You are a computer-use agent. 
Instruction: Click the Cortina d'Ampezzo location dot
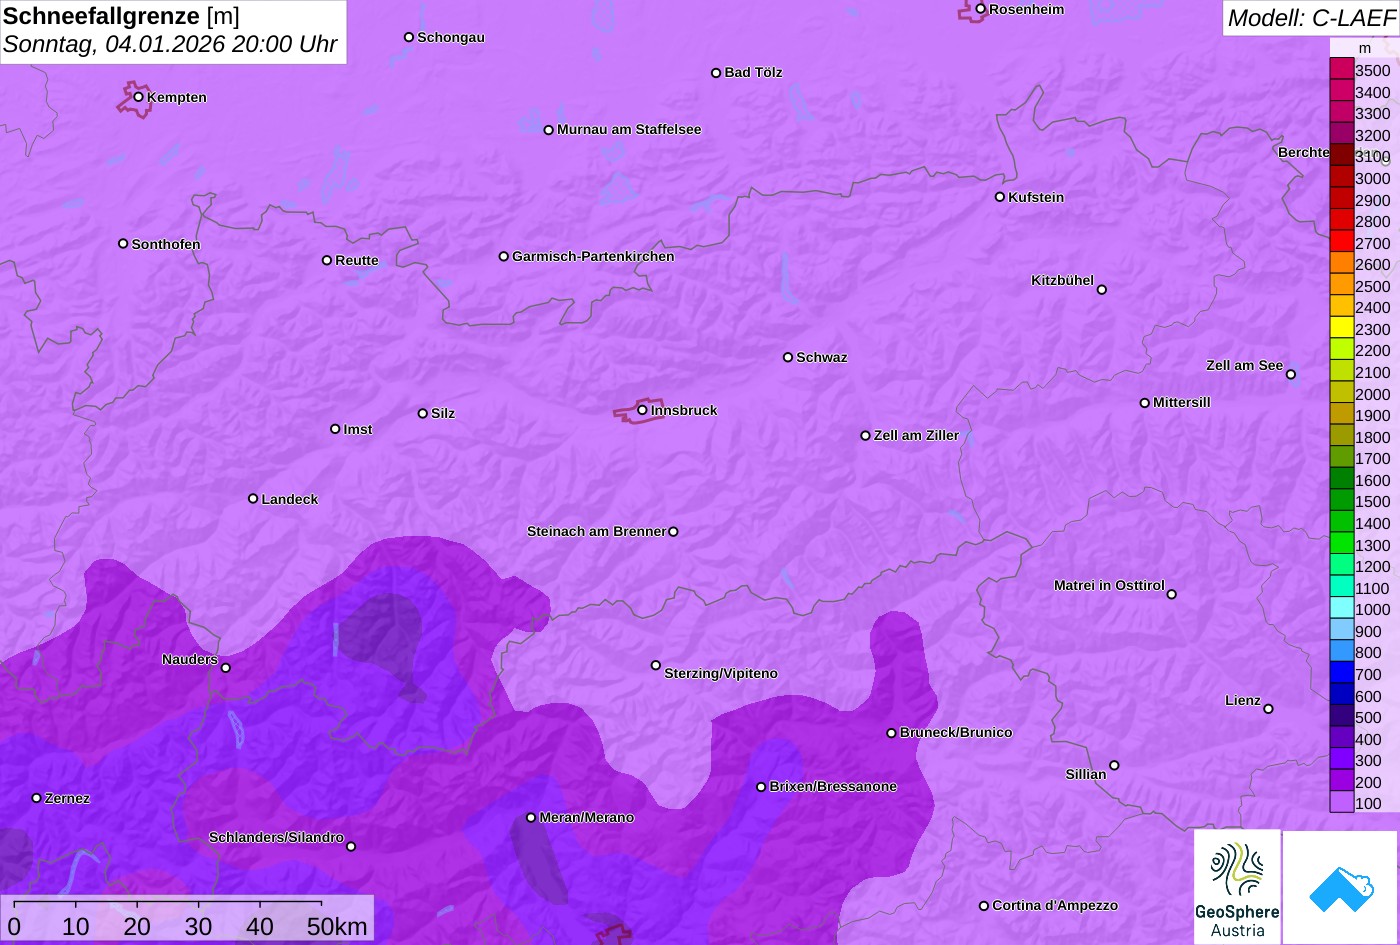pos(983,906)
